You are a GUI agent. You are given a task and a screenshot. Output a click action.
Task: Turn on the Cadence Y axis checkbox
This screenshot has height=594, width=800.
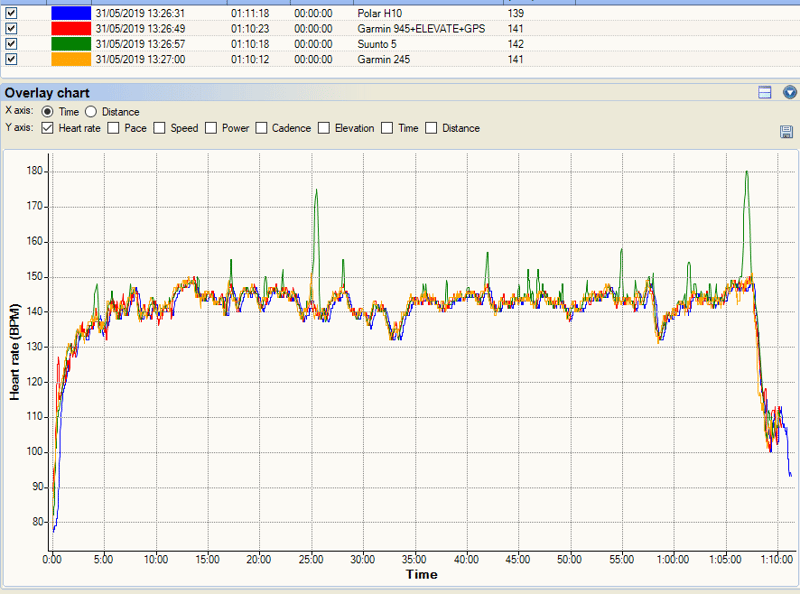pos(262,128)
